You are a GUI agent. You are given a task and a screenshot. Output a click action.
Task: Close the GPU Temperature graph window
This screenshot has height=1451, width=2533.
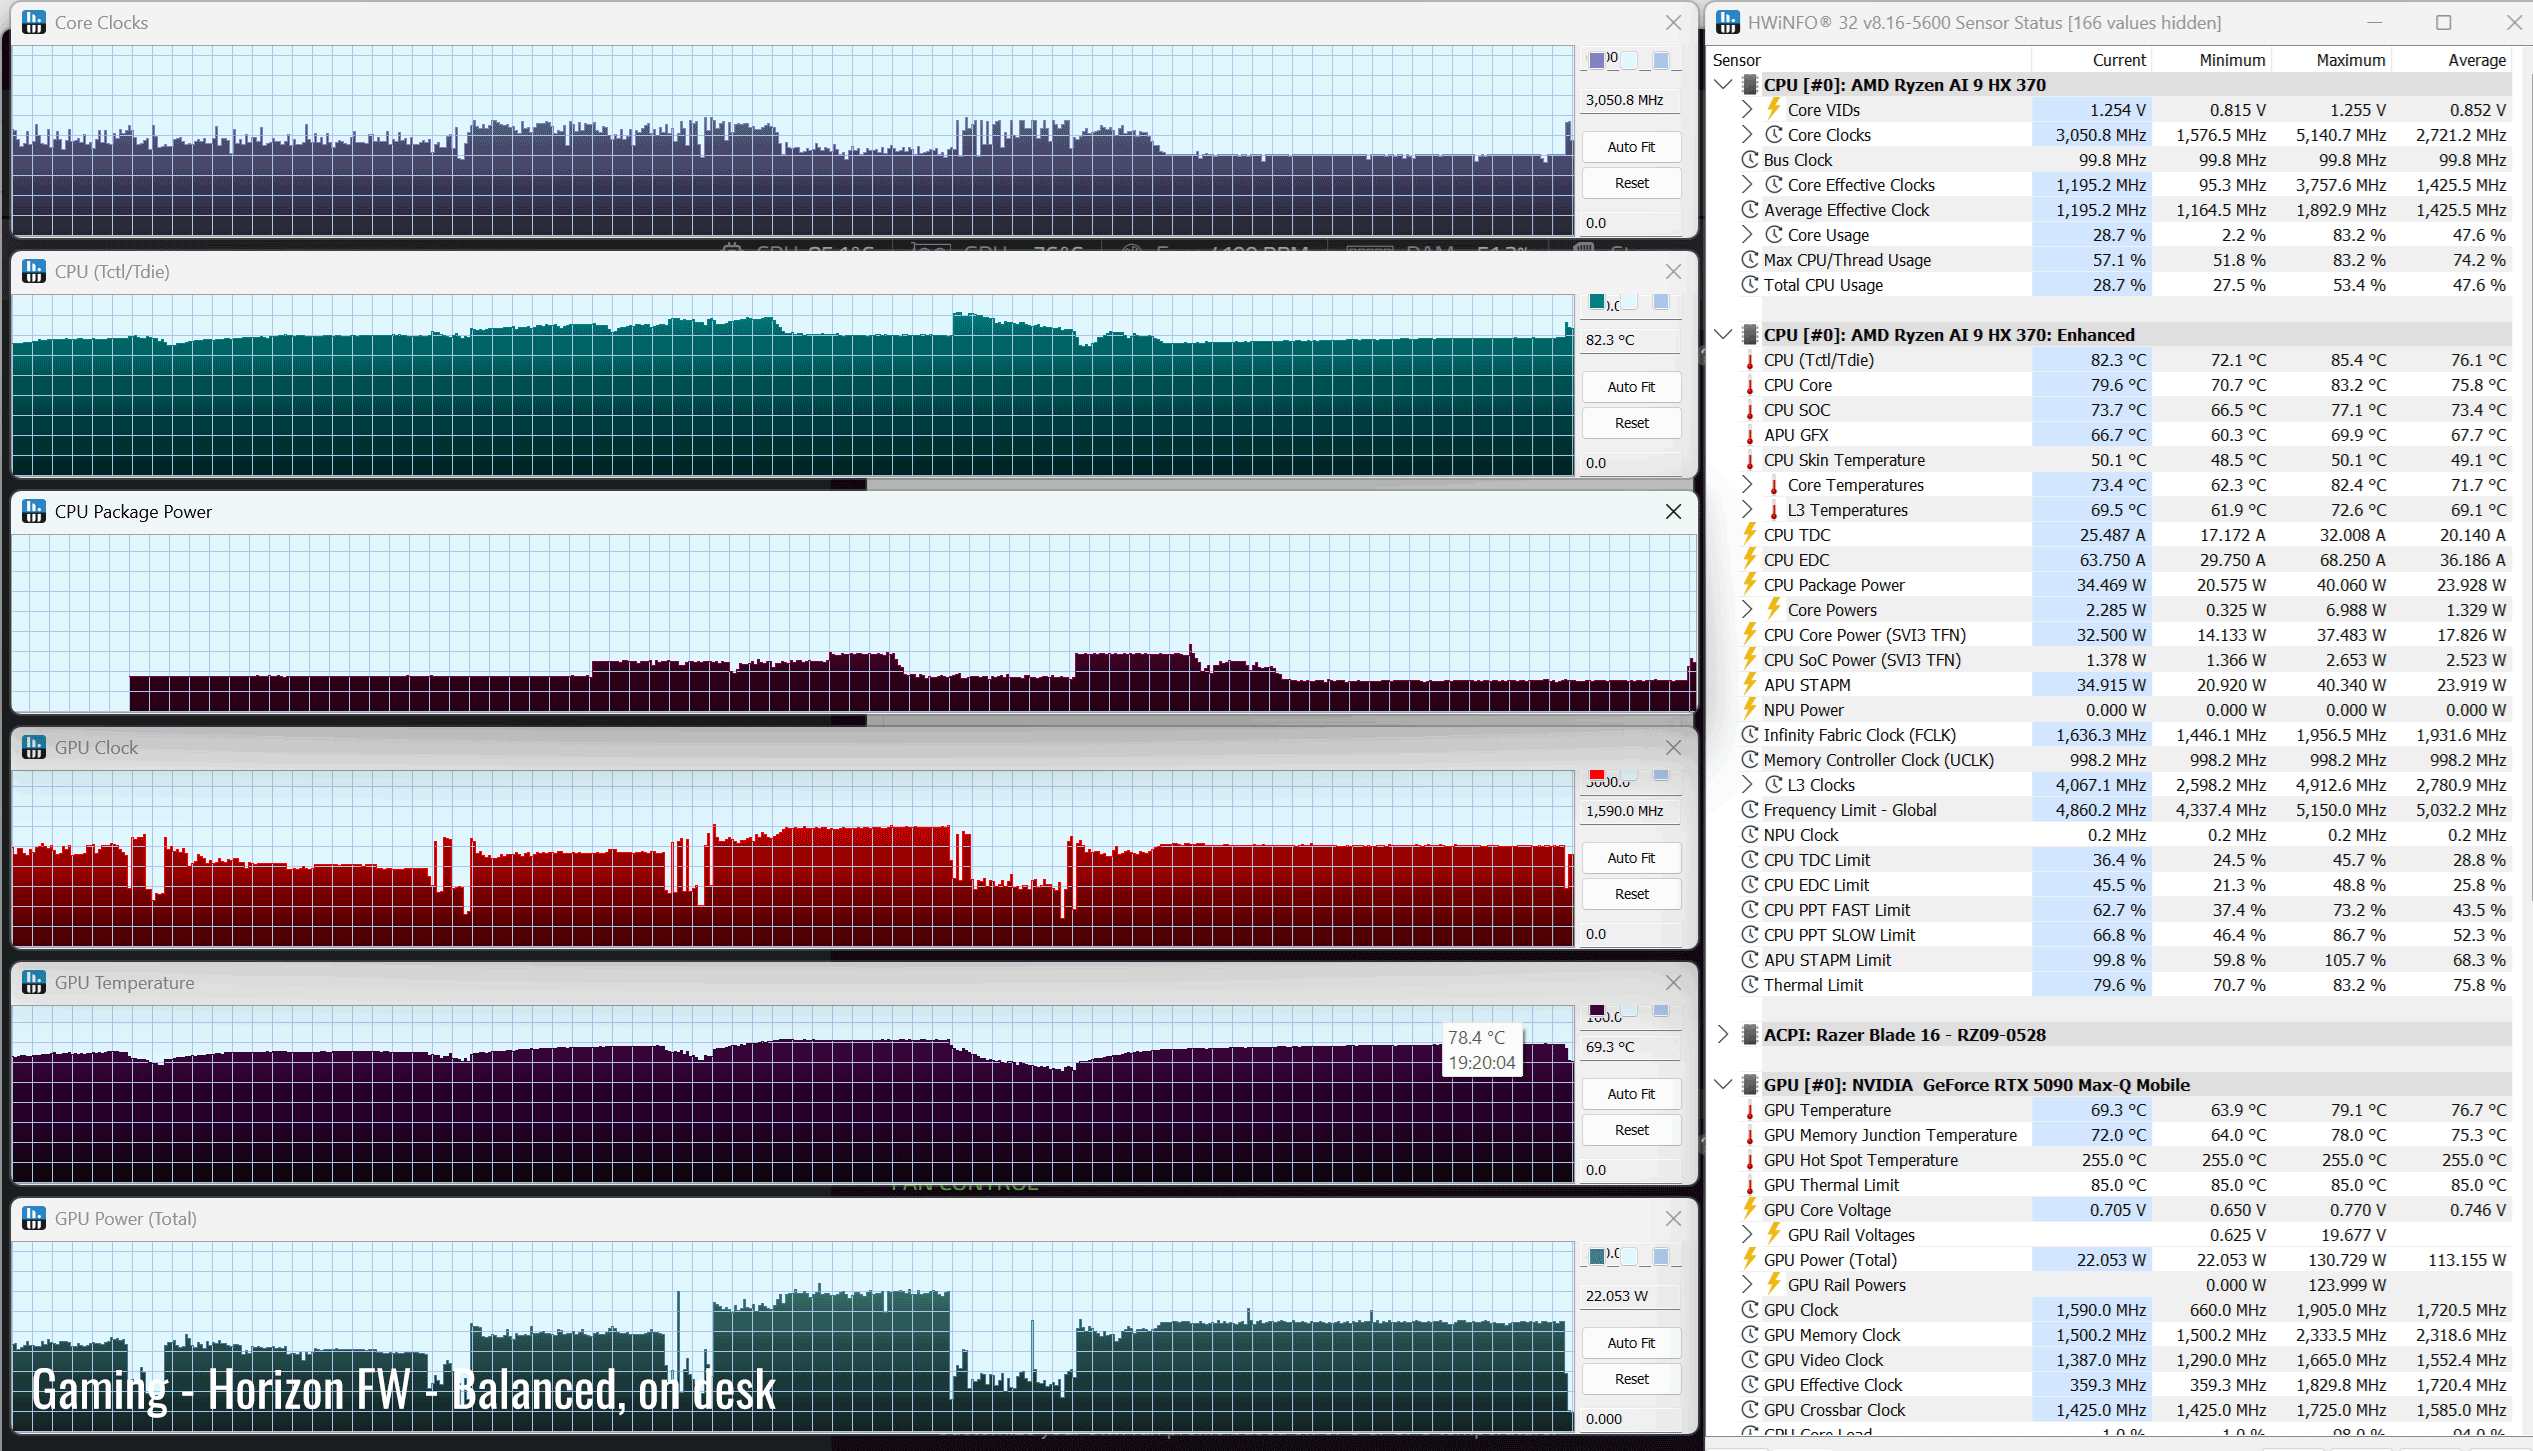pos(1673,982)
